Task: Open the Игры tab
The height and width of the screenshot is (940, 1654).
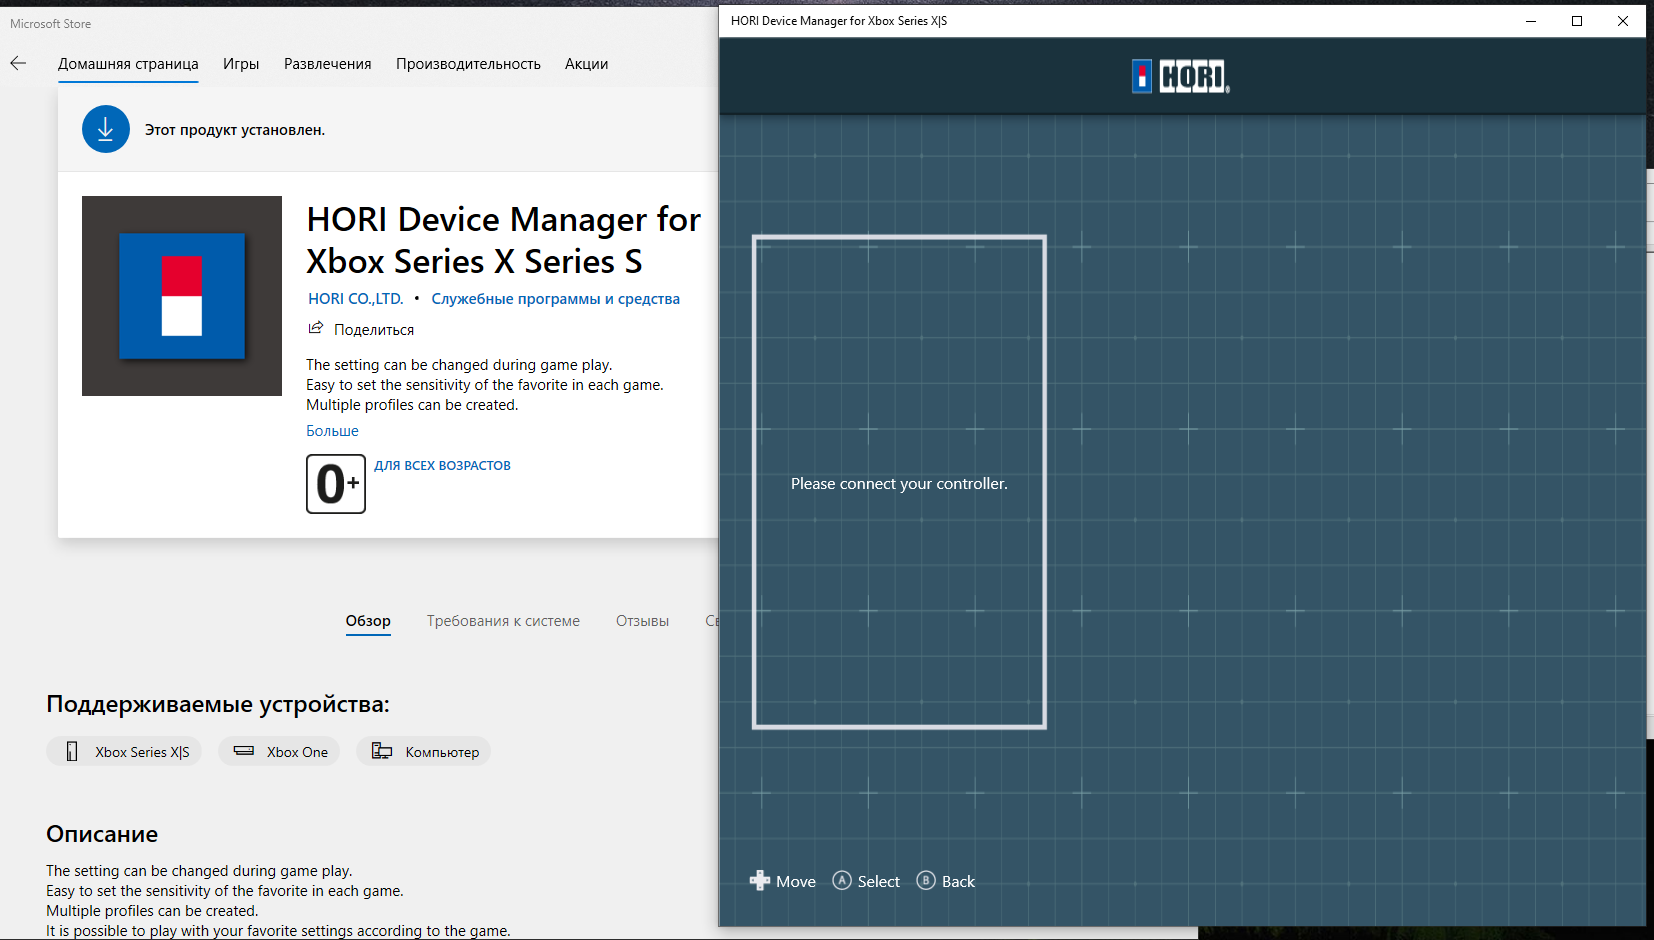Action: [241, 64]
